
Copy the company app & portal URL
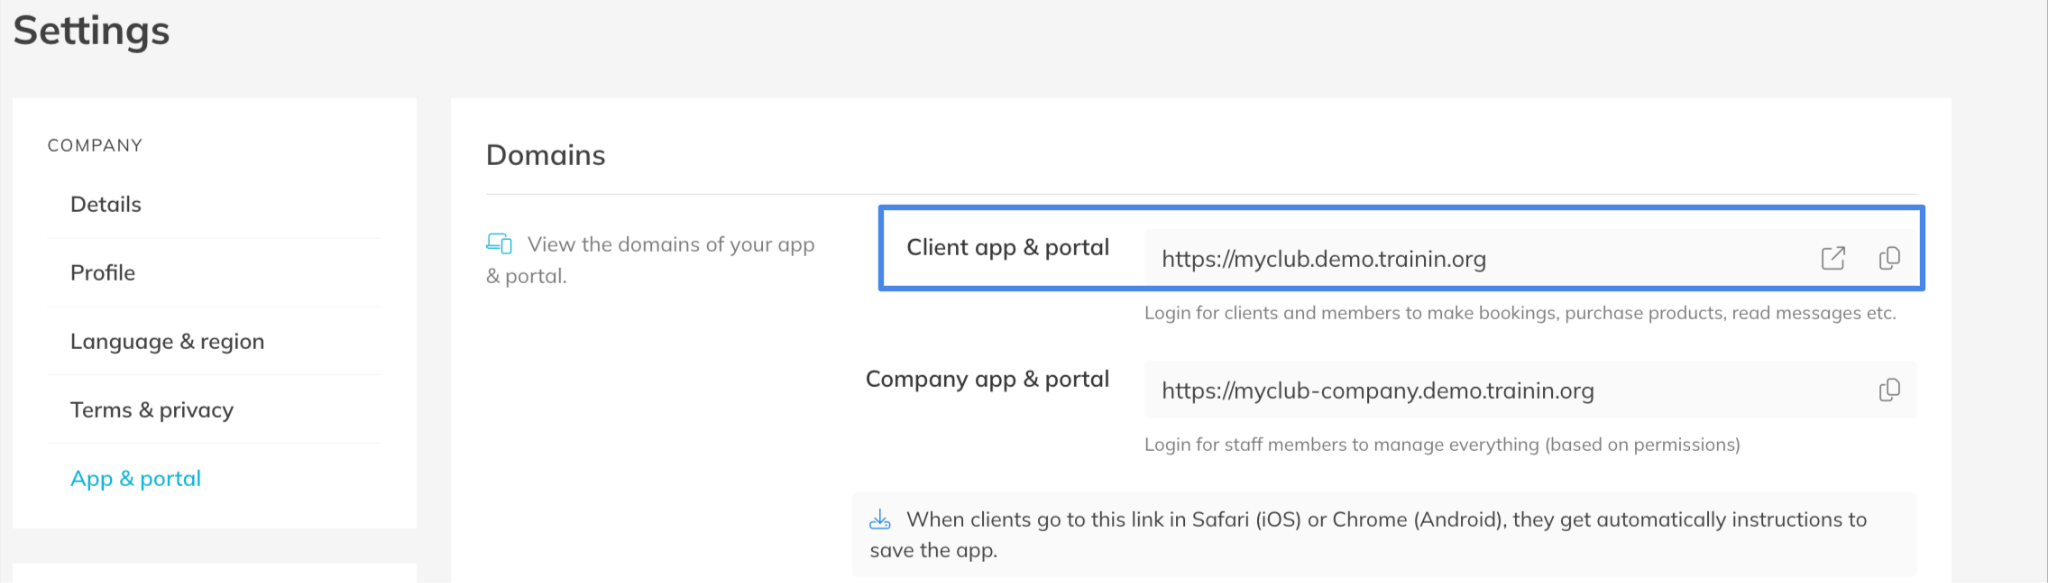[x=1889, y=390]
